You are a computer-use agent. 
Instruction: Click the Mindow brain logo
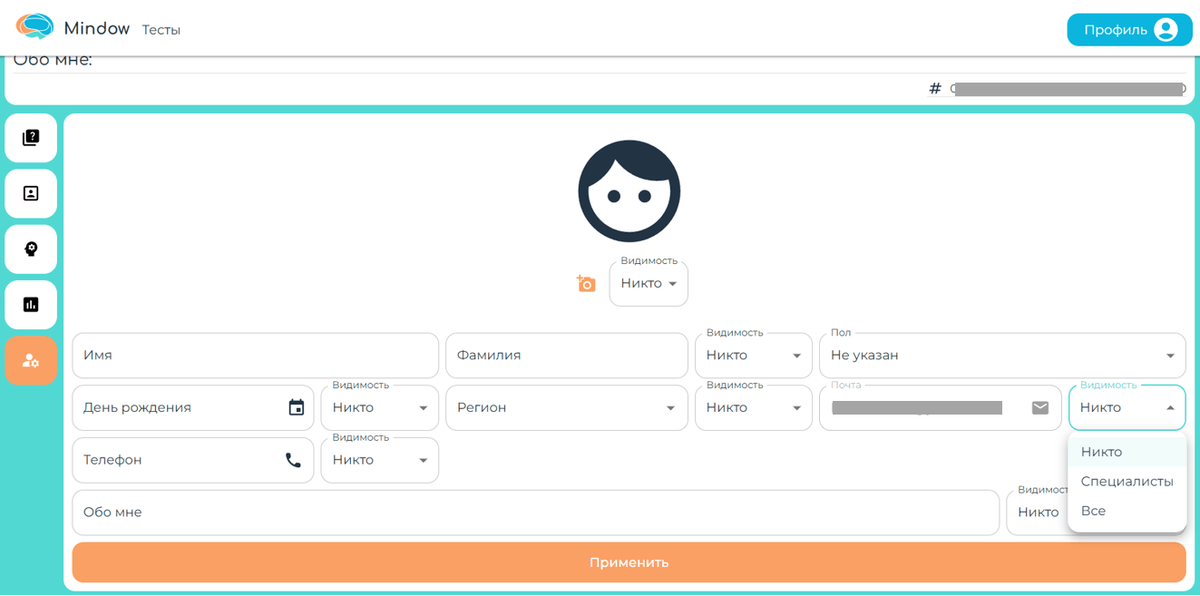(x=34, y=28)
